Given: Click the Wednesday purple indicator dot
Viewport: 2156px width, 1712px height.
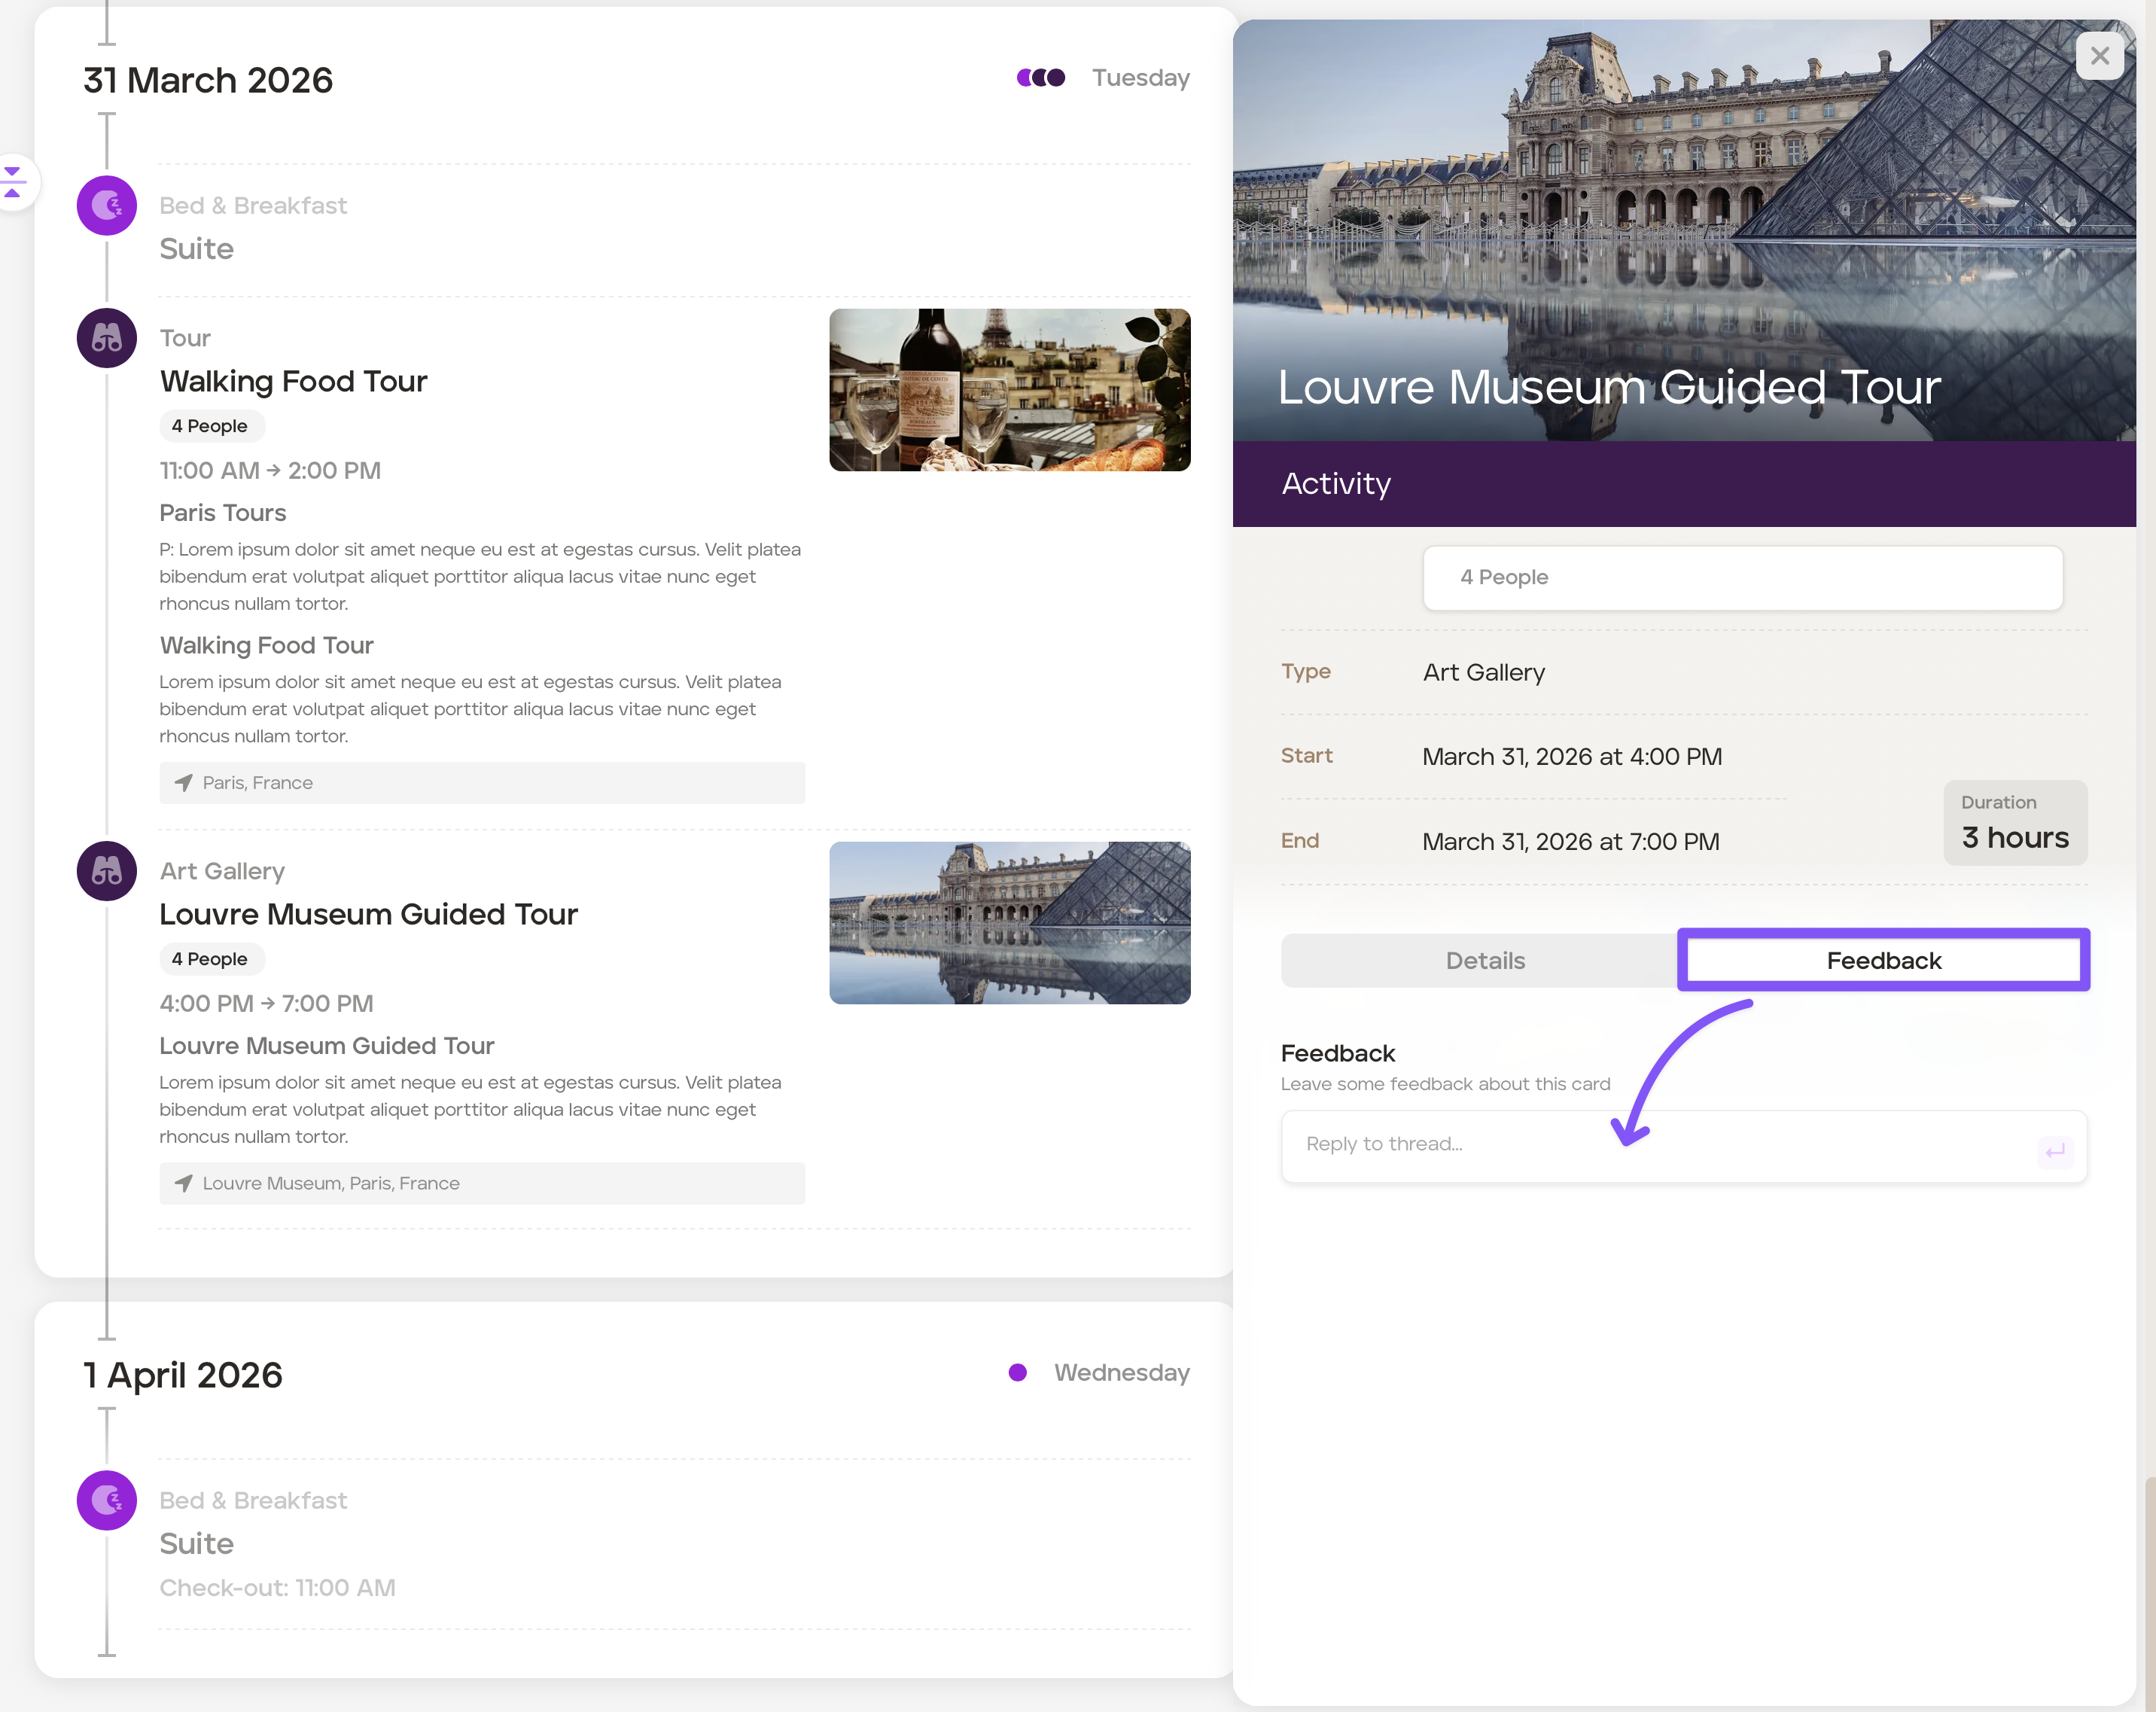Looking at the screenshot, I should (x=1017, y=1373).
